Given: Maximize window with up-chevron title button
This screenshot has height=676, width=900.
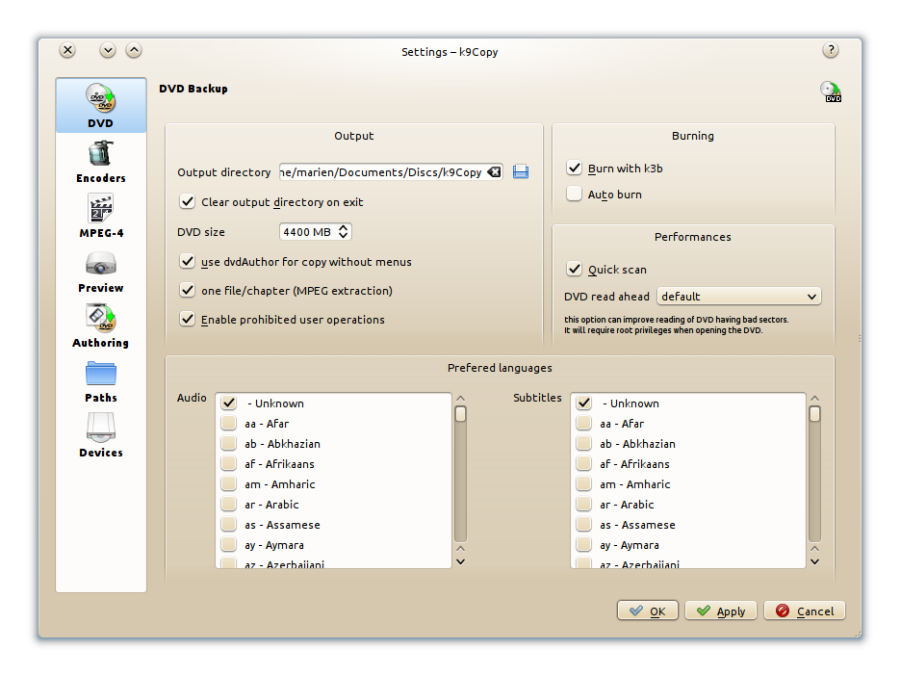Looking at the screenshot, I should (134, 50).
